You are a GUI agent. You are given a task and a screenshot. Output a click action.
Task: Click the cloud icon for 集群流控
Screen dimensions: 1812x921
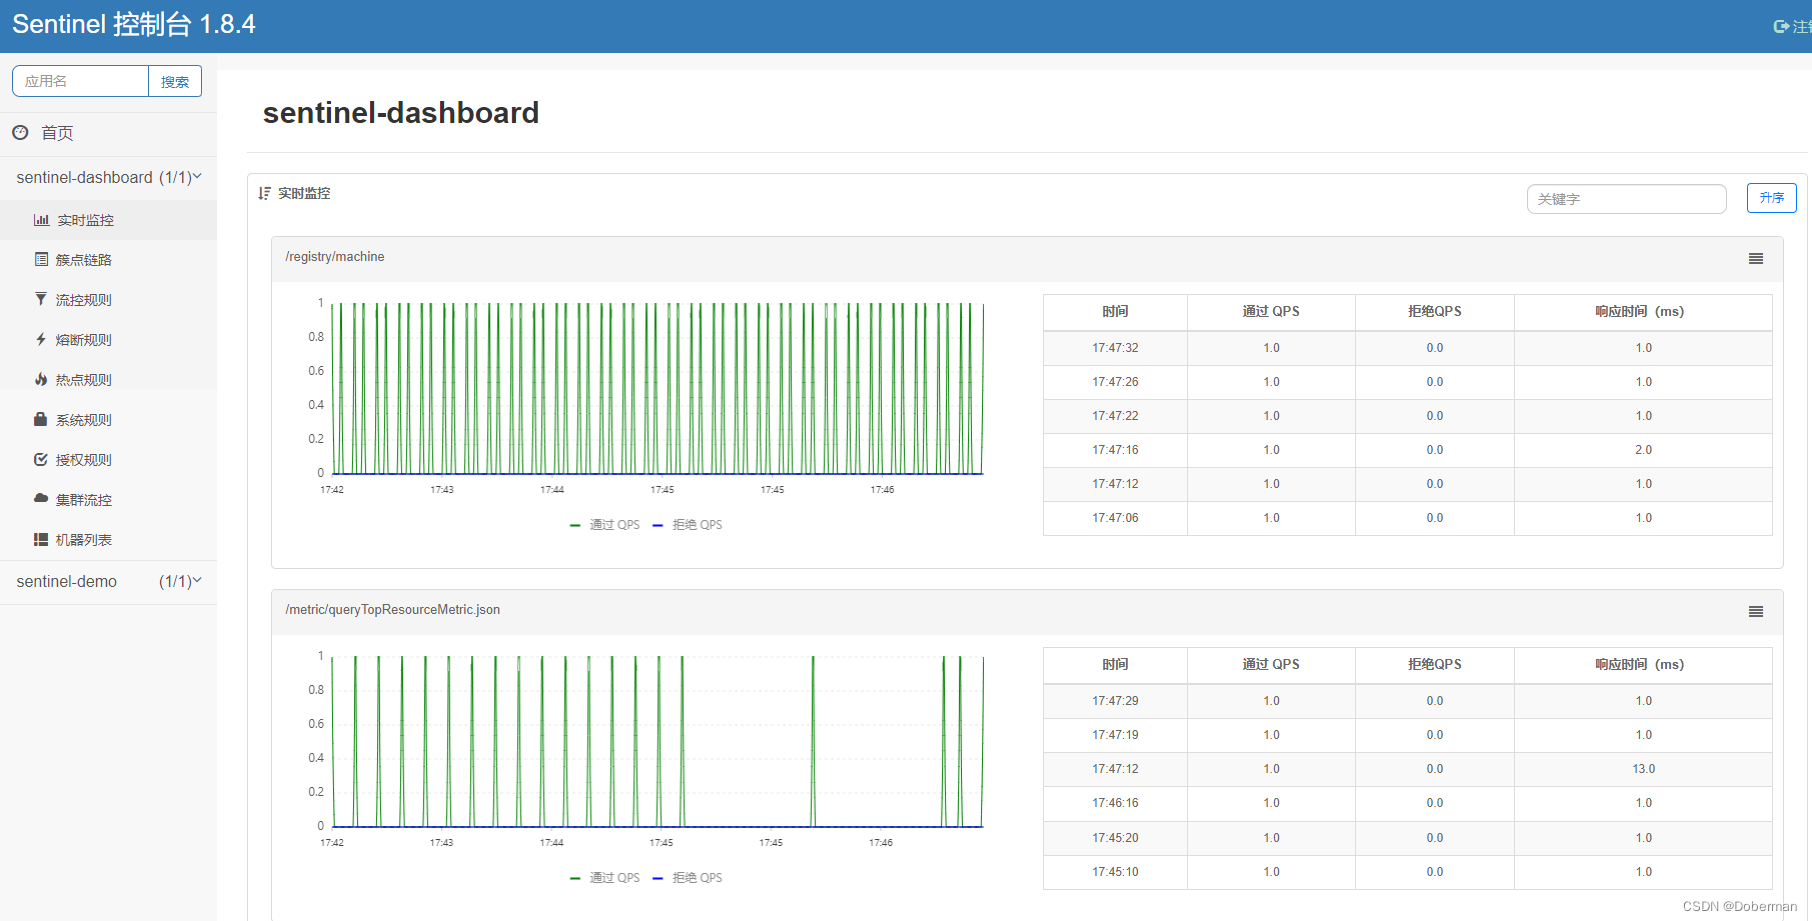tap(41, 497)
